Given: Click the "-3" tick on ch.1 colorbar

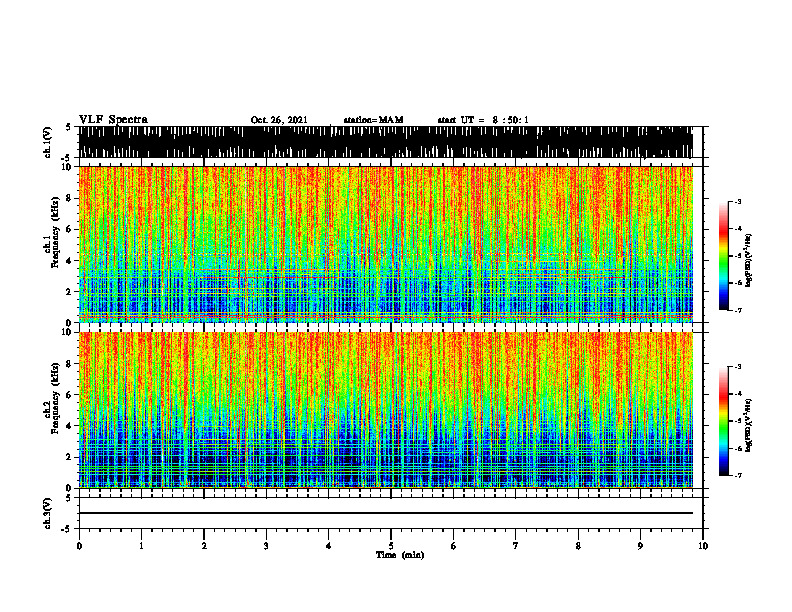Looking at the screenshot, I should 737,201.
